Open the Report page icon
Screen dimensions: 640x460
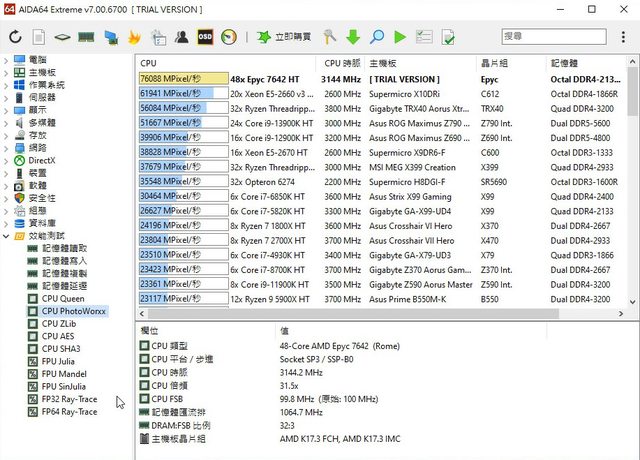[39, 37]
